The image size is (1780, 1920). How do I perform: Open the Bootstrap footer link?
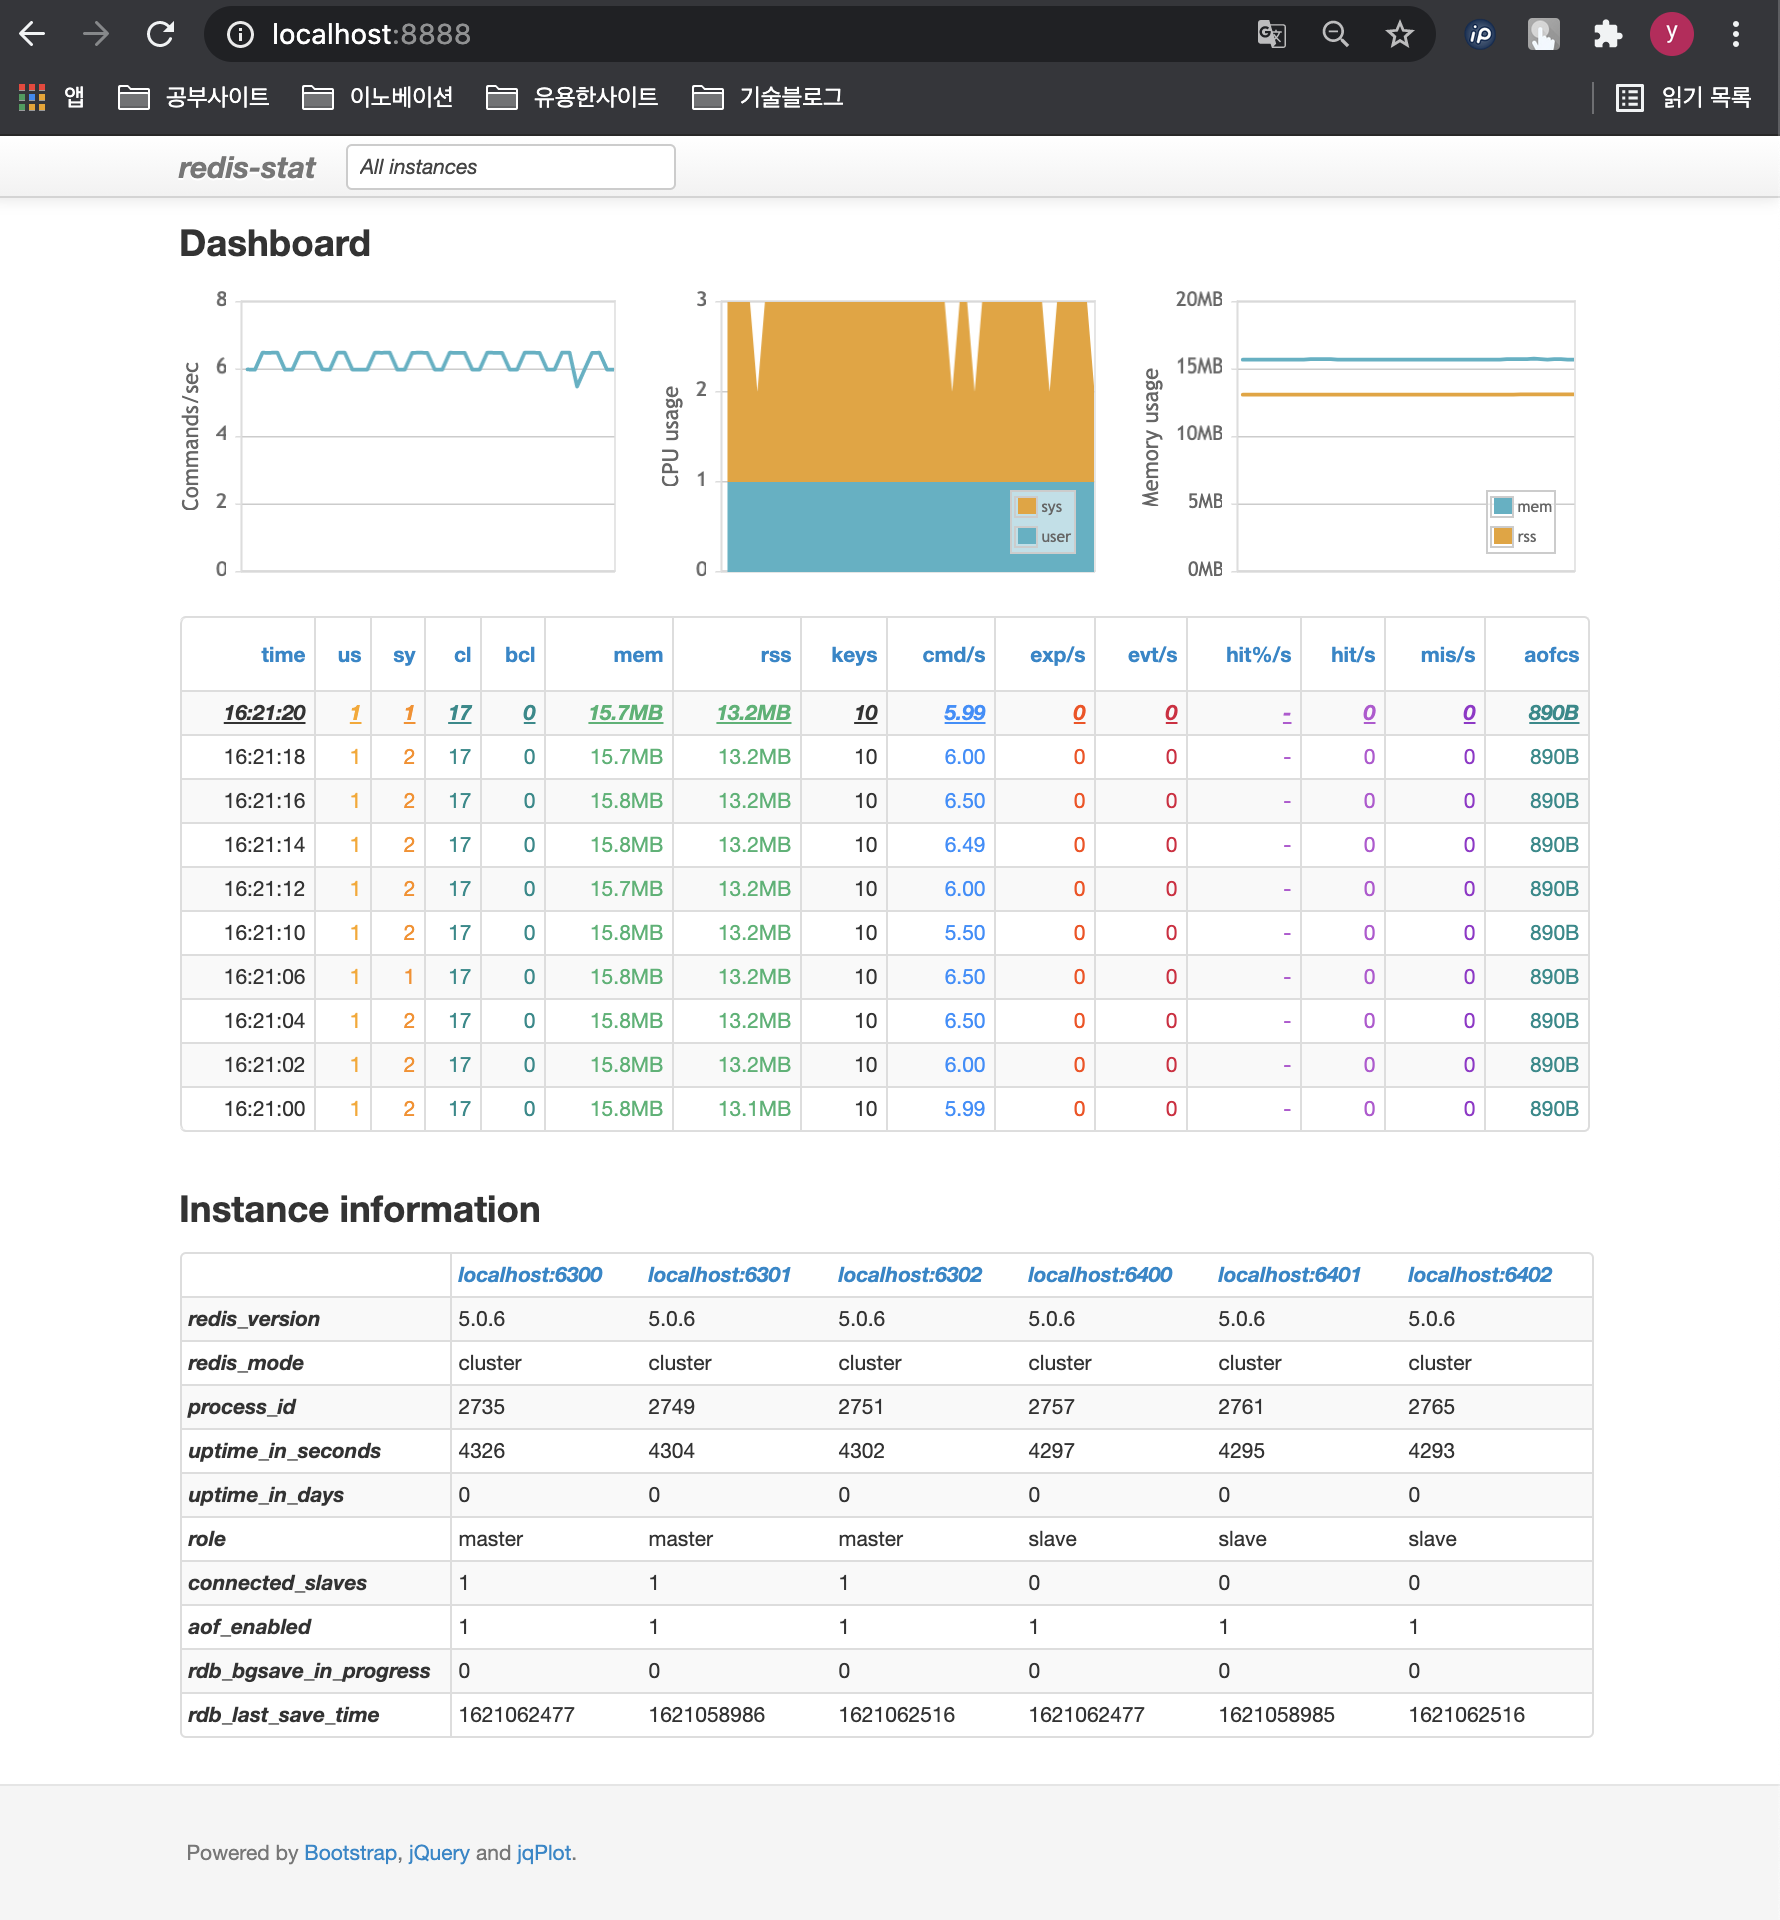(x=350, y=1853)
